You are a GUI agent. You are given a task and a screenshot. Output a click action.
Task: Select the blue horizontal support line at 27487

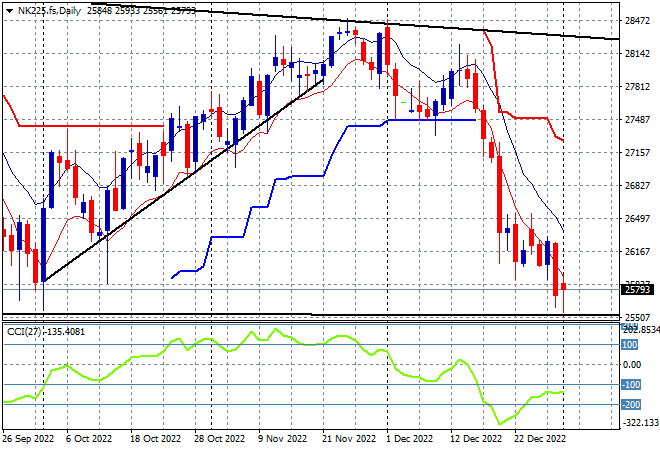431,120
